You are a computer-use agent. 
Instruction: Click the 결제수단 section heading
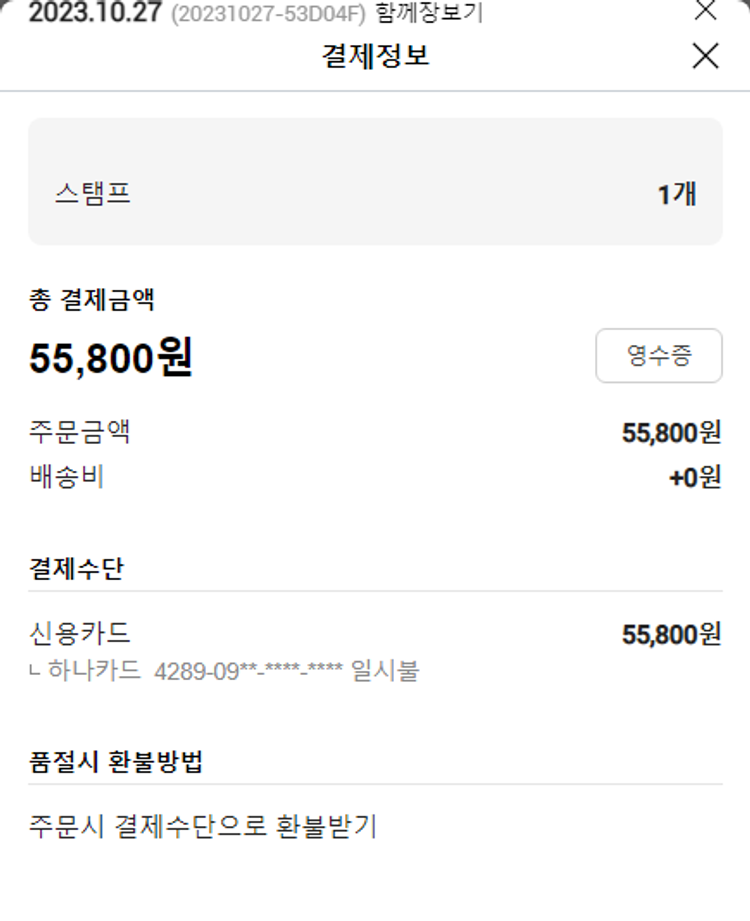tap(77, 568)
